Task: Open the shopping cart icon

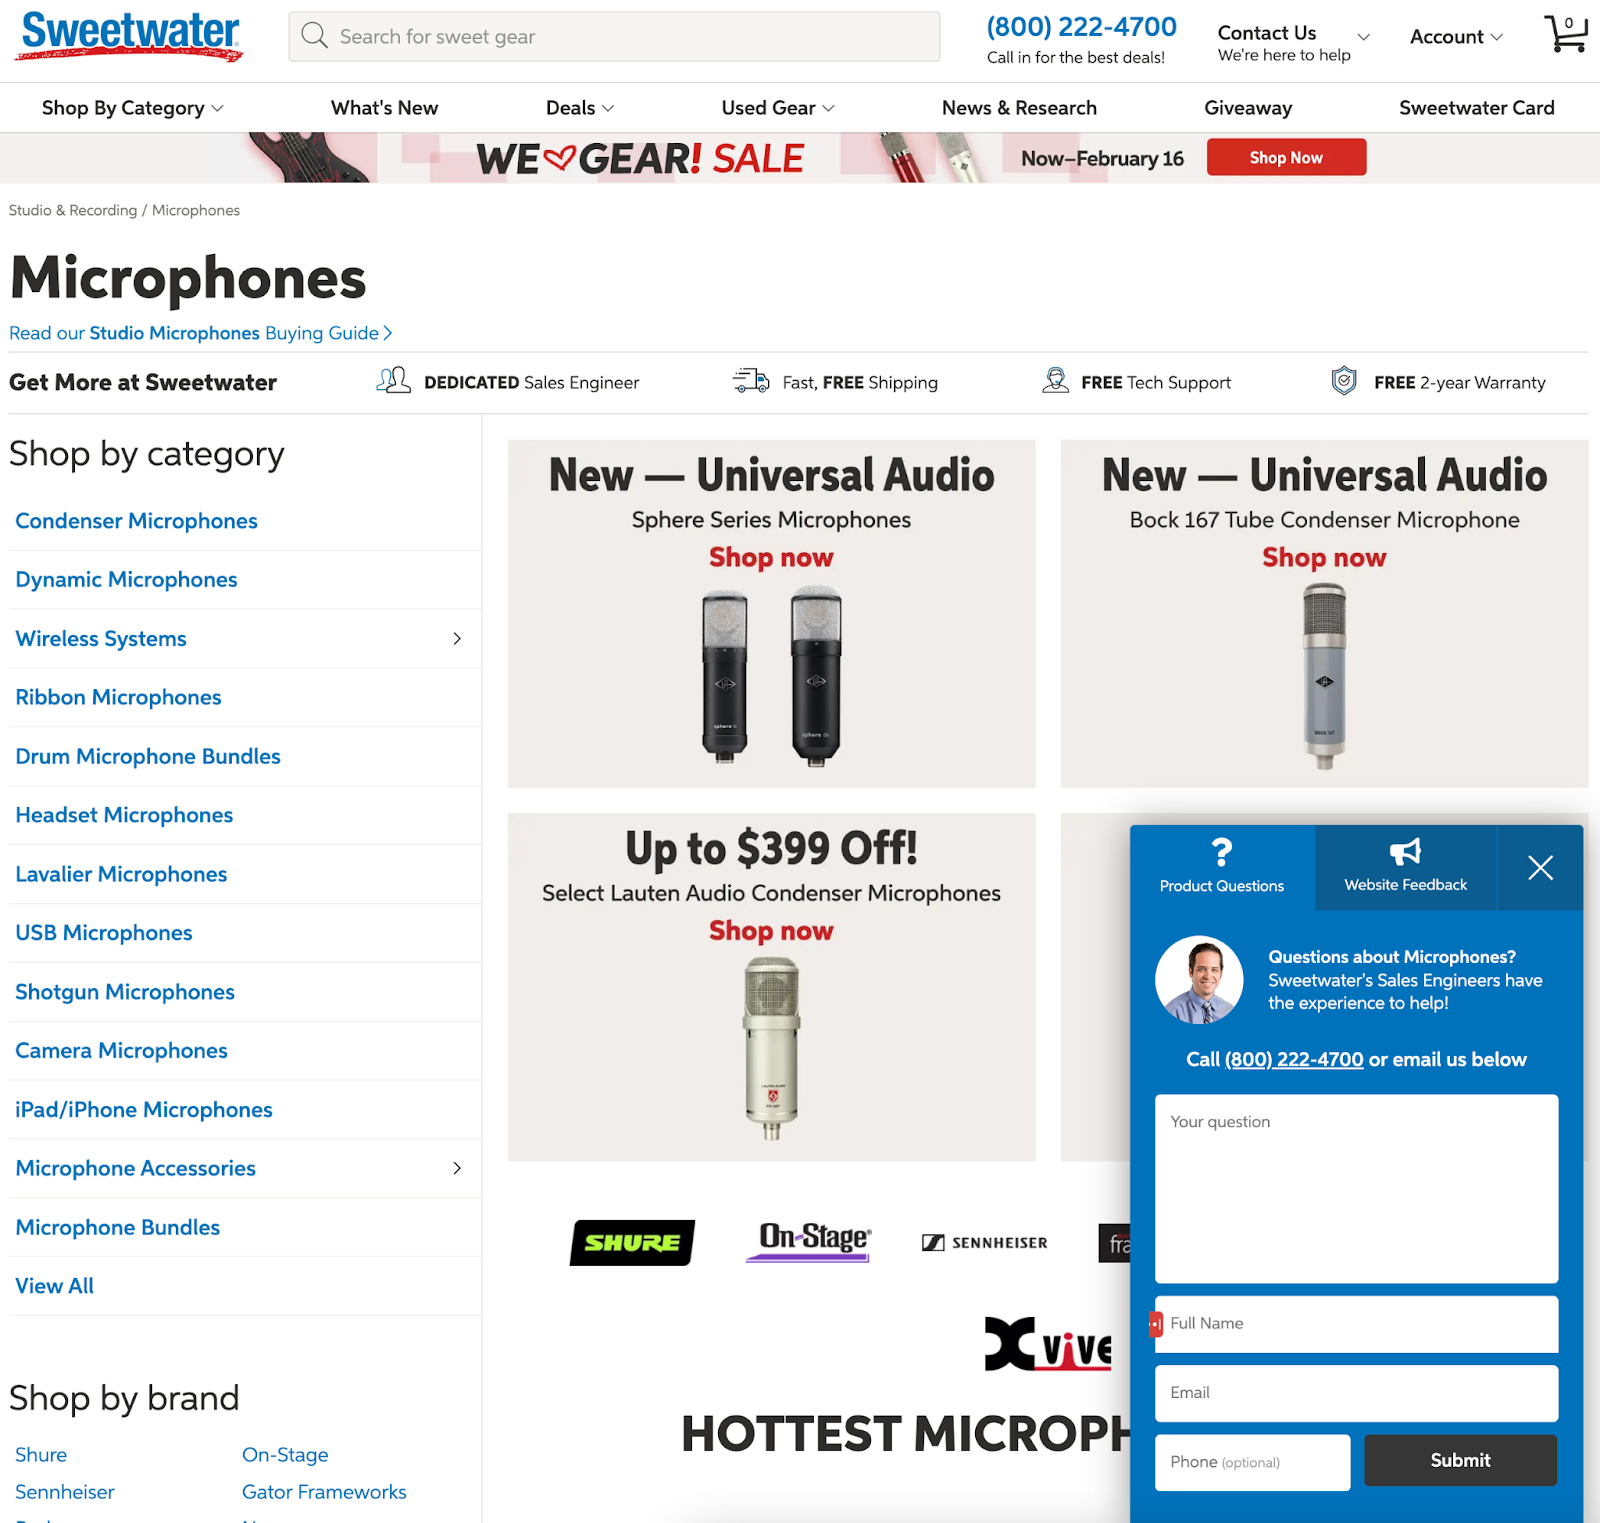Action: click(x=1566, y=33)
